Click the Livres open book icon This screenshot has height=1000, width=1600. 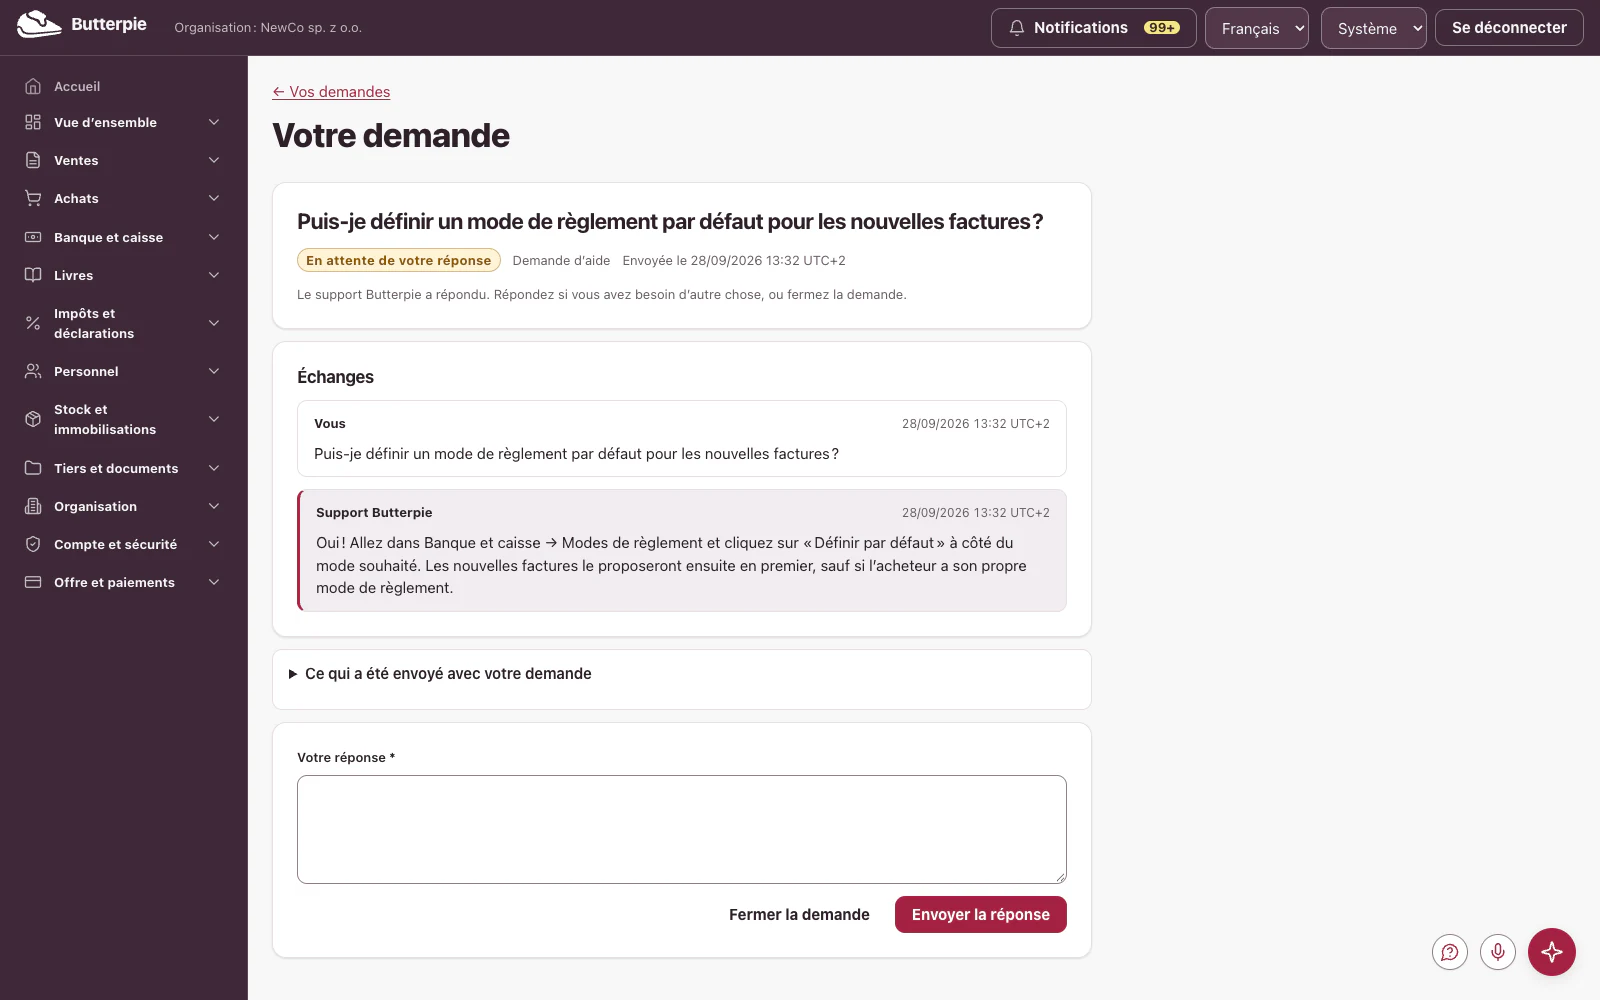tap(33, 275)
